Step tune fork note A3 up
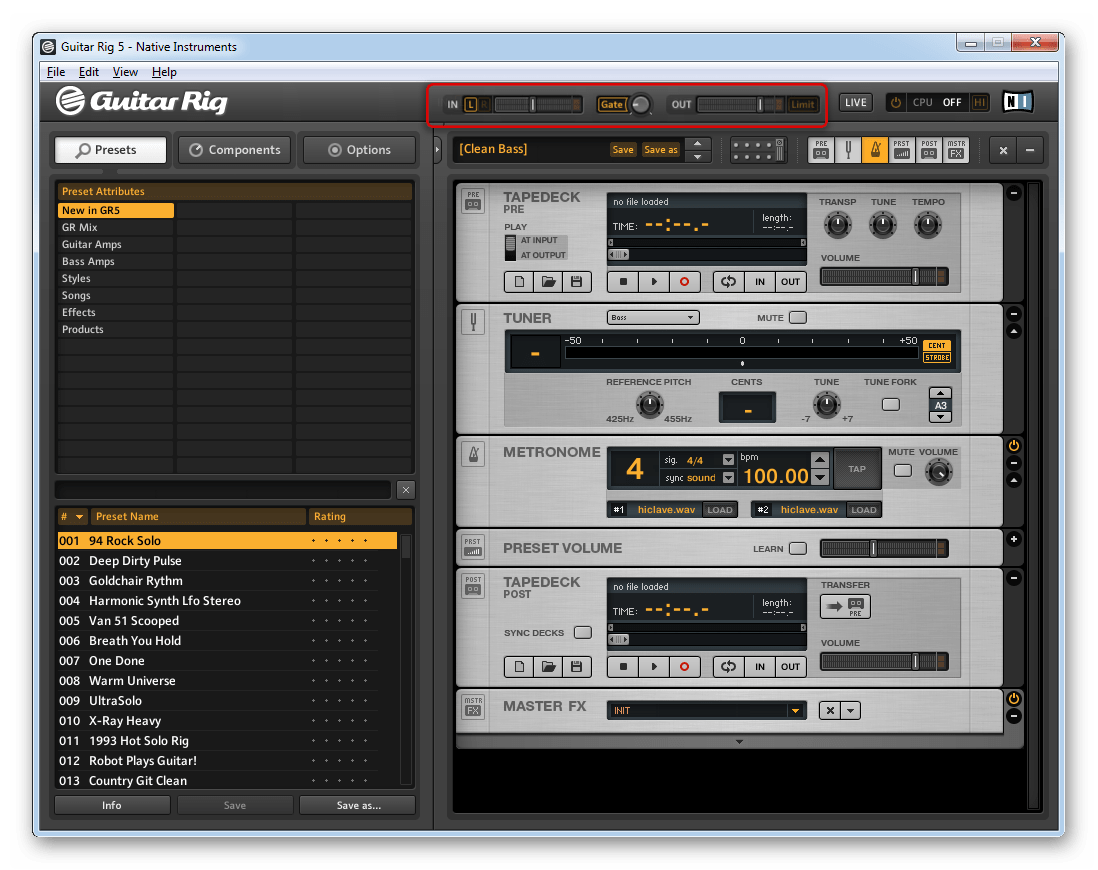Viewport: 1098px width, 870px height. pyautogui.click(x=940, y=393)
